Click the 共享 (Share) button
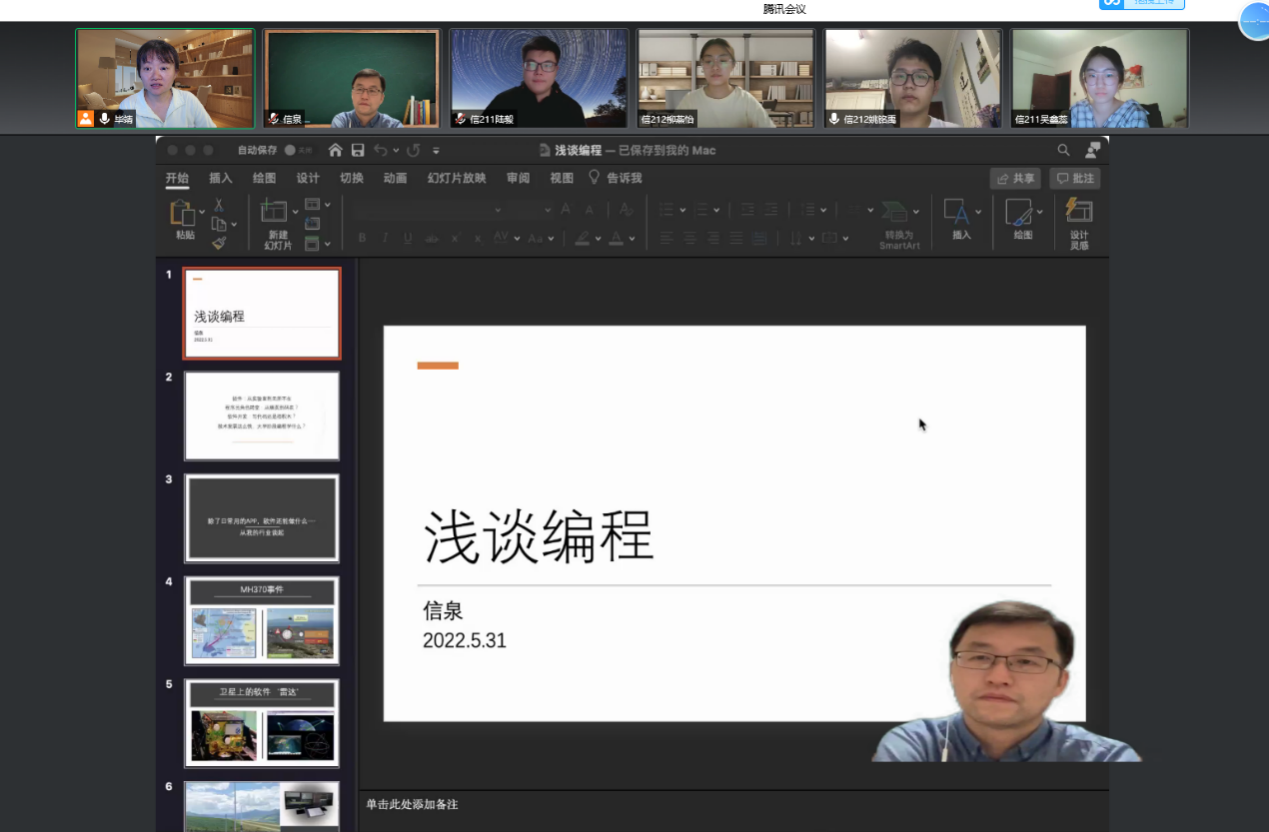The width and height of the screenshot is (1269, 832). click(1015, 178)
